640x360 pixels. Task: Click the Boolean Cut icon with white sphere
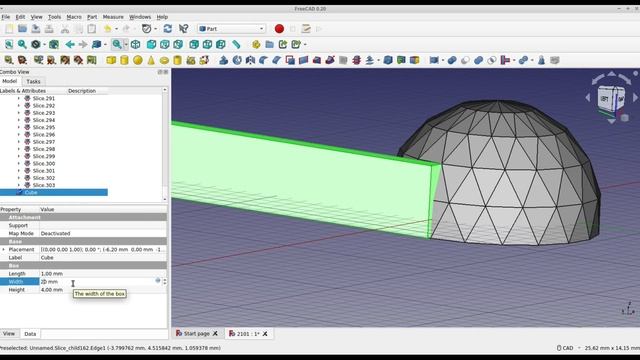pos(465,60)
